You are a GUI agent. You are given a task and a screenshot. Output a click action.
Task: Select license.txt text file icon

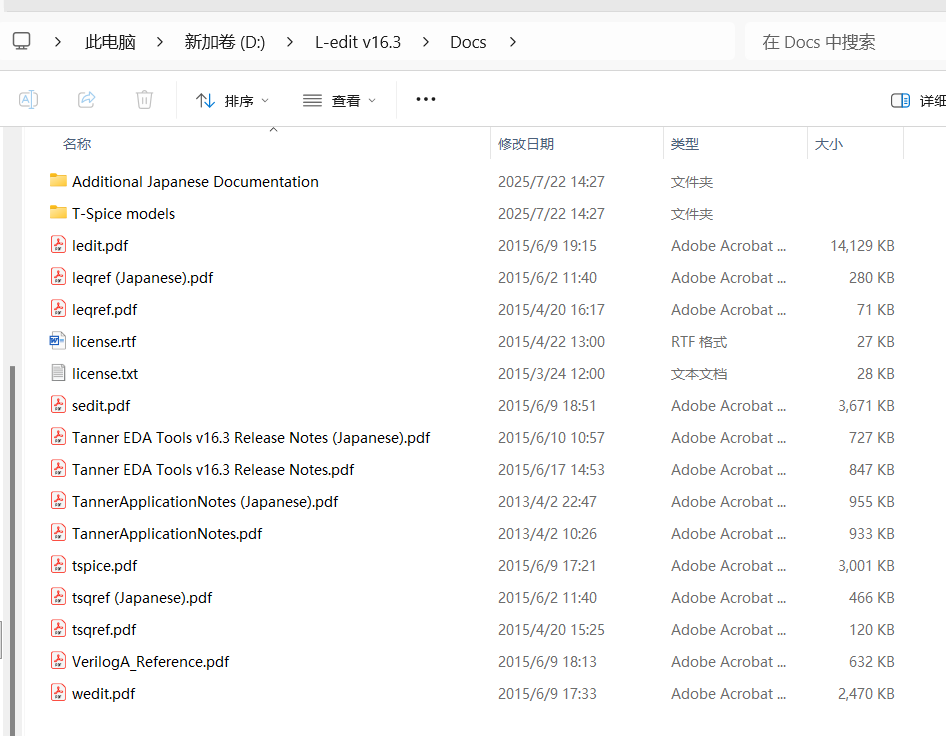pos(58,373)
